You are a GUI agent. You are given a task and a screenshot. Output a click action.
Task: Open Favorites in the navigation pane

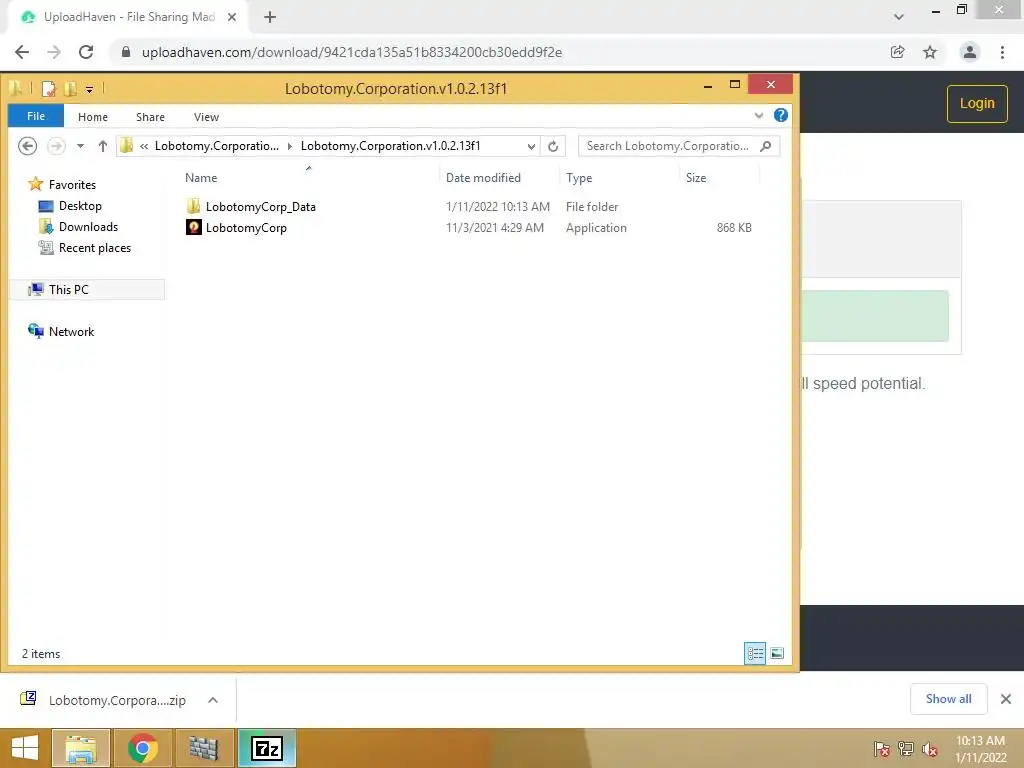[72, 185]
